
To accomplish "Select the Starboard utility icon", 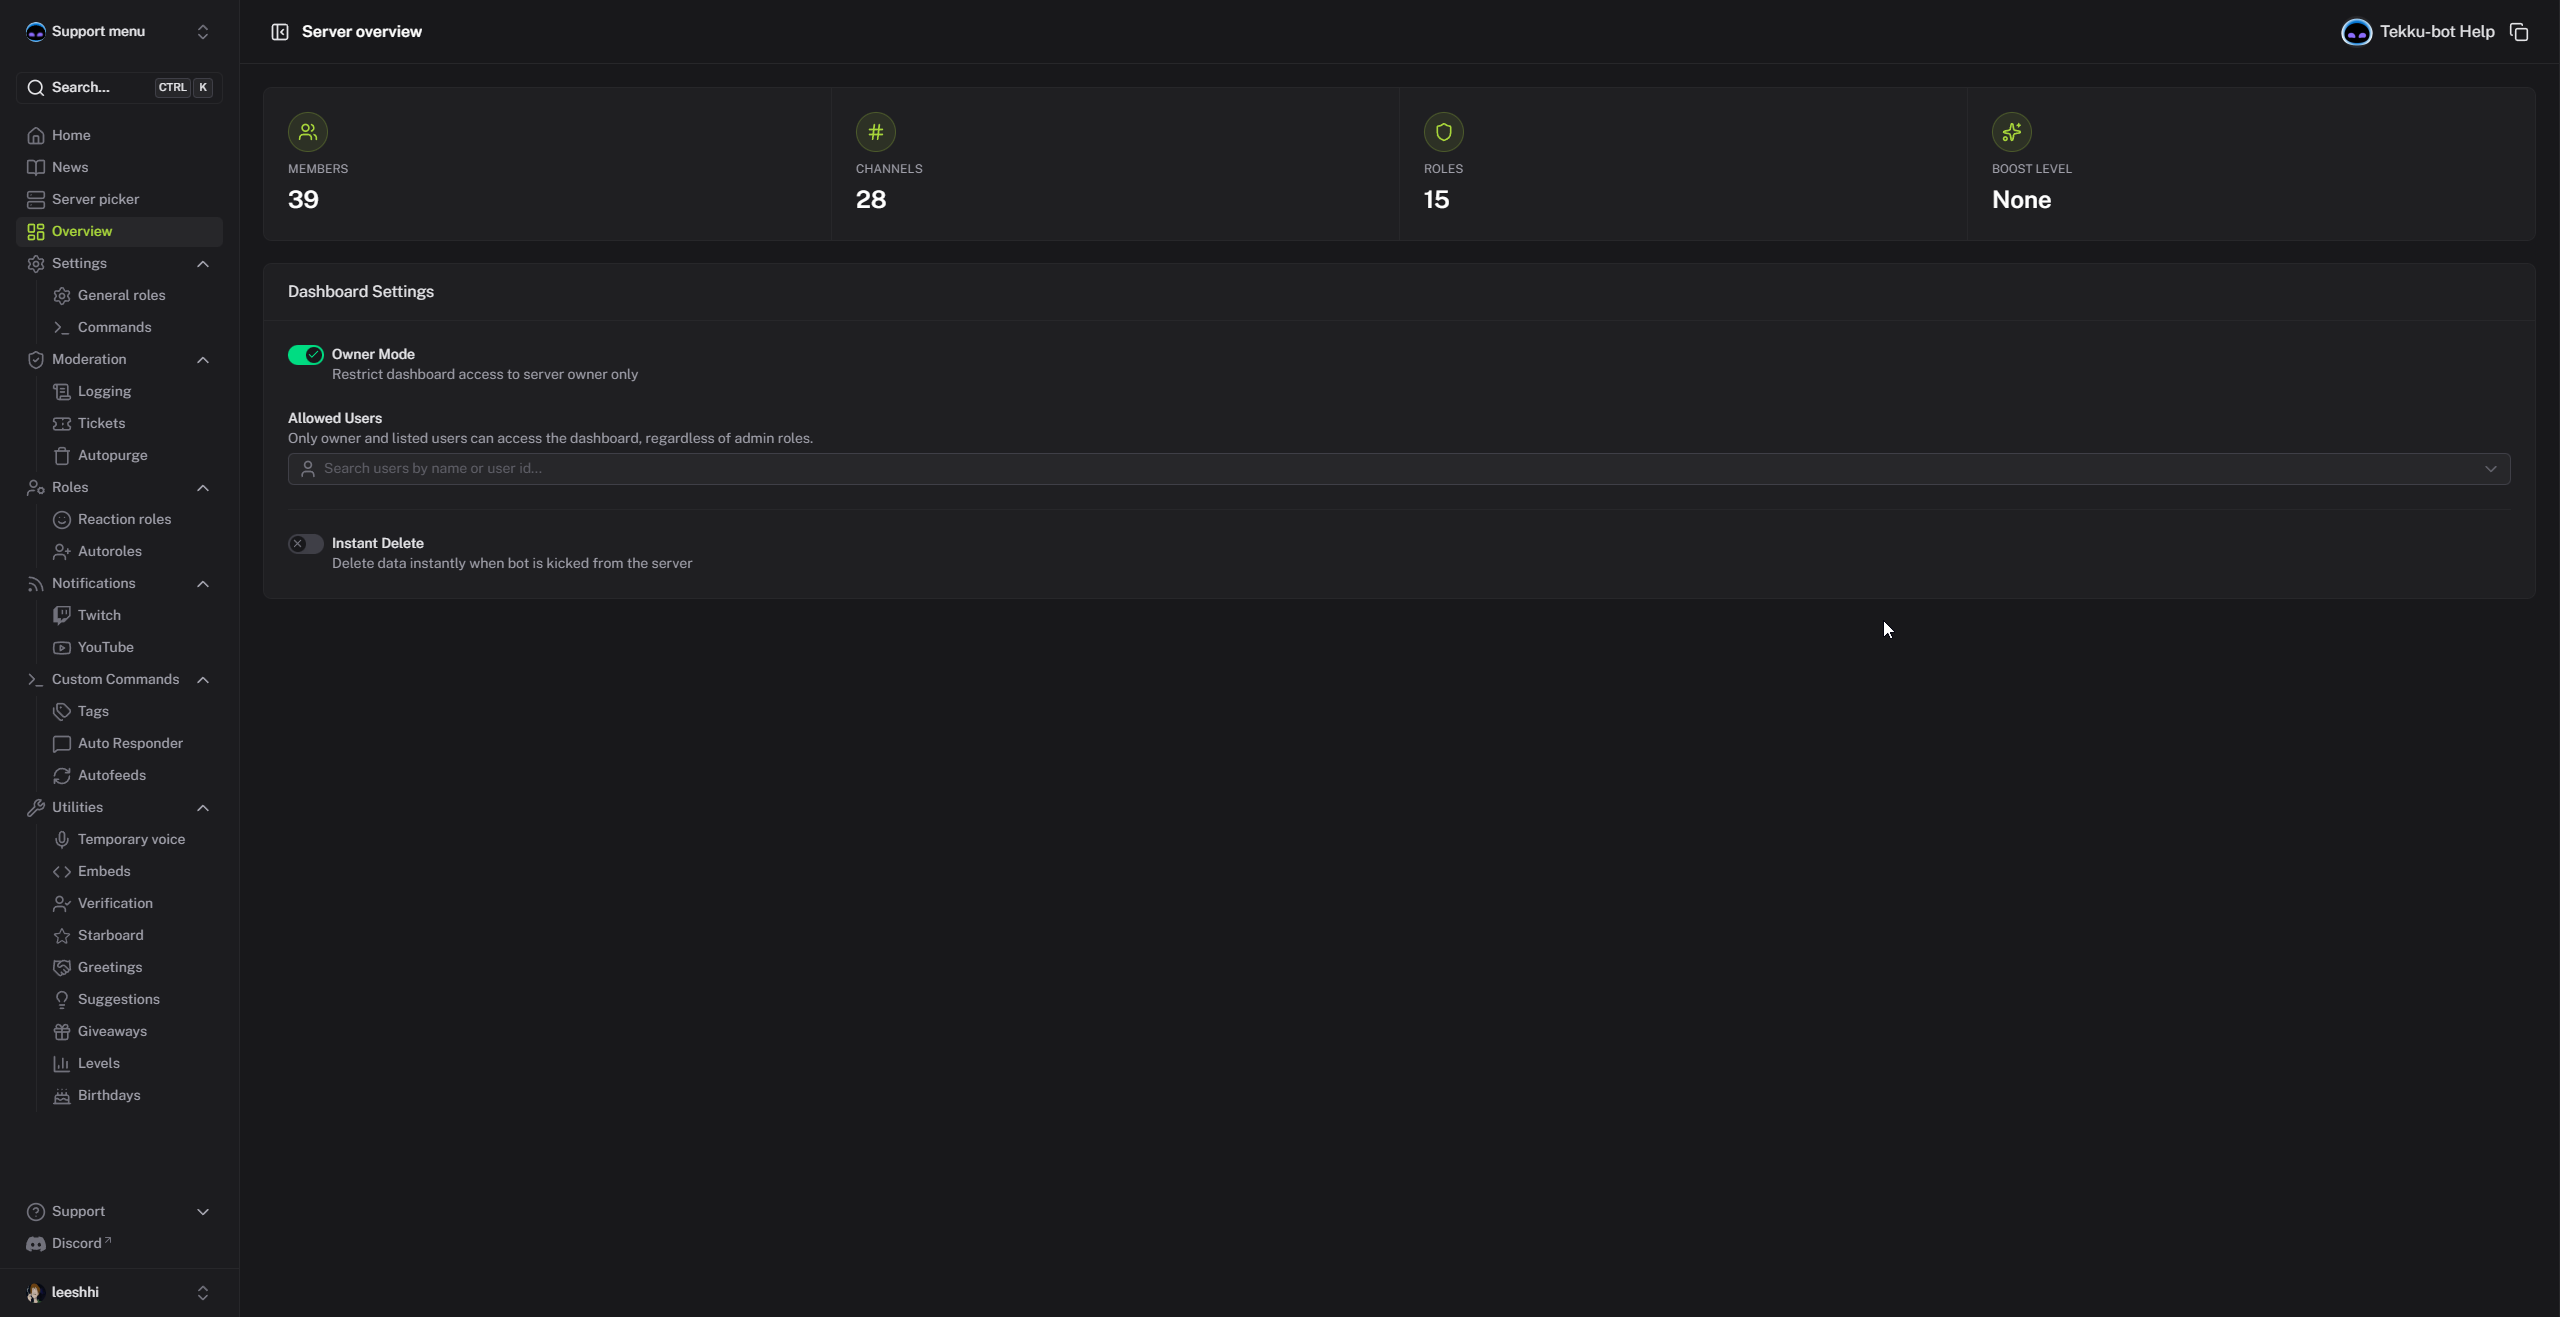I will click(x=62, y=935).
